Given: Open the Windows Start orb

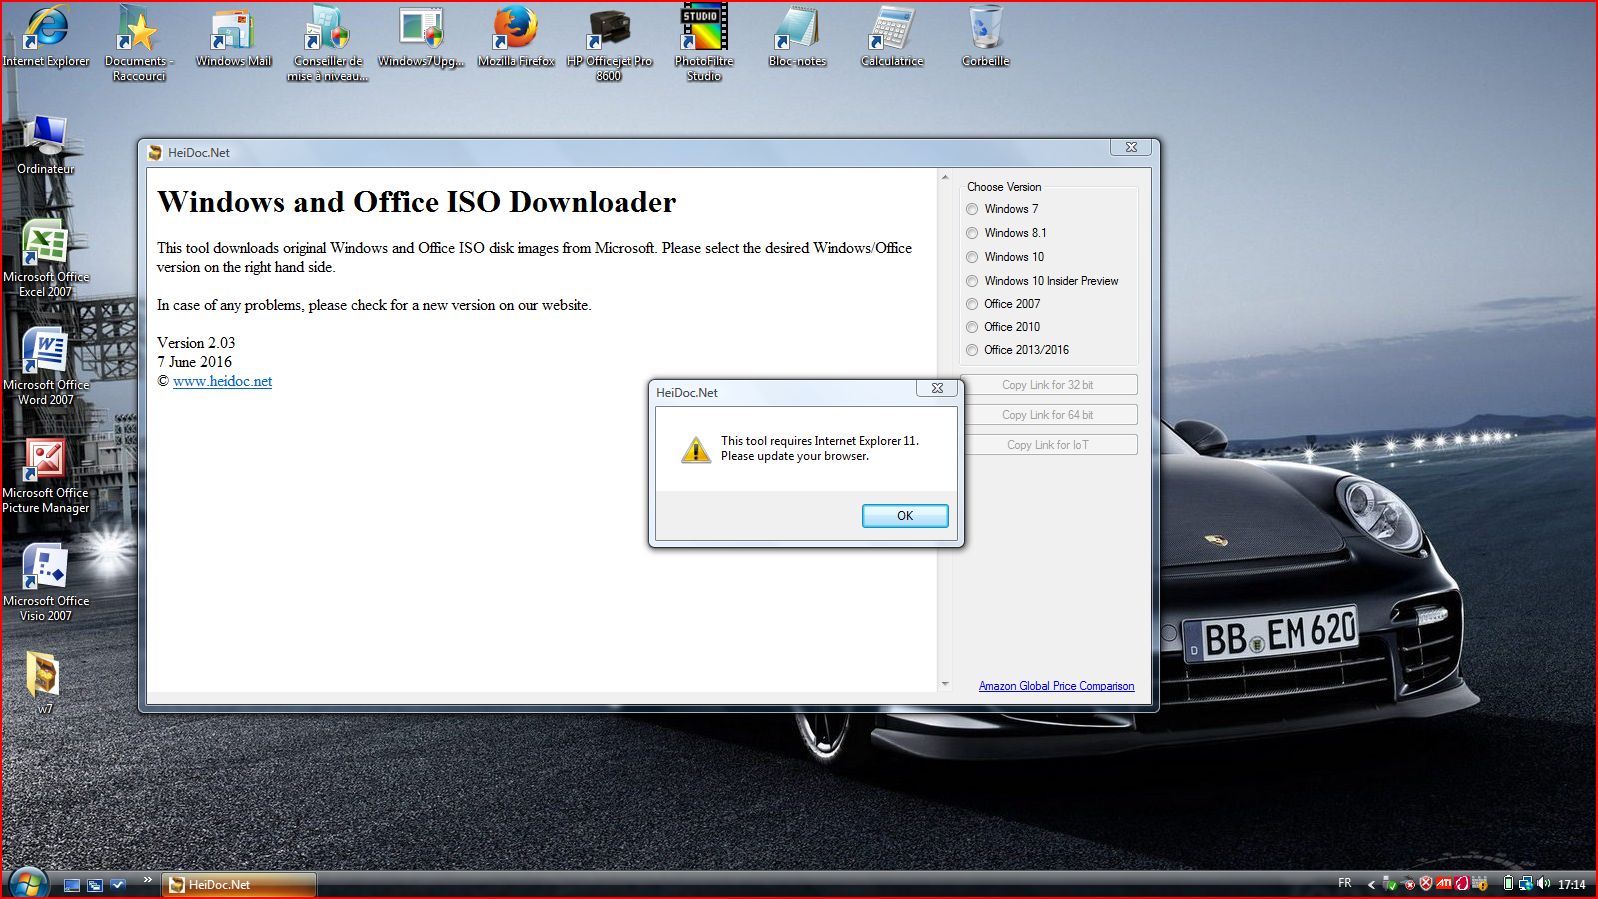Looking at the screenshot, I should click(x=27, y=884).
